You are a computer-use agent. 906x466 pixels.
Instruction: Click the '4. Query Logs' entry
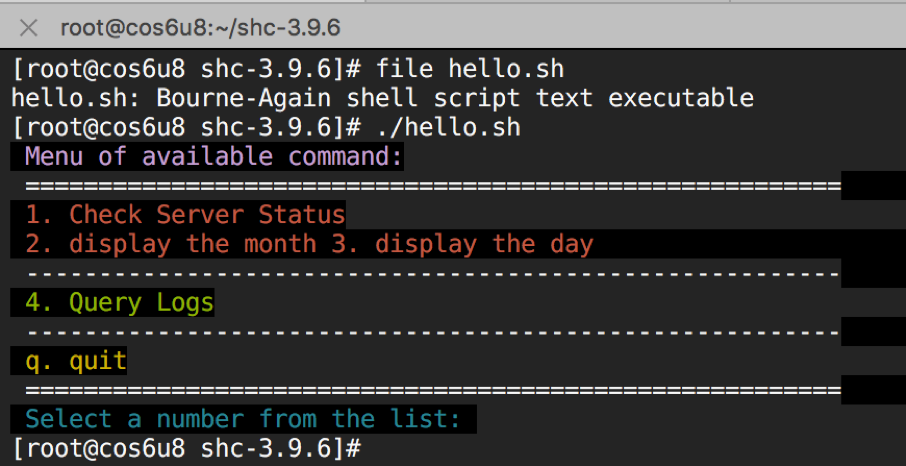pos(120,302)
